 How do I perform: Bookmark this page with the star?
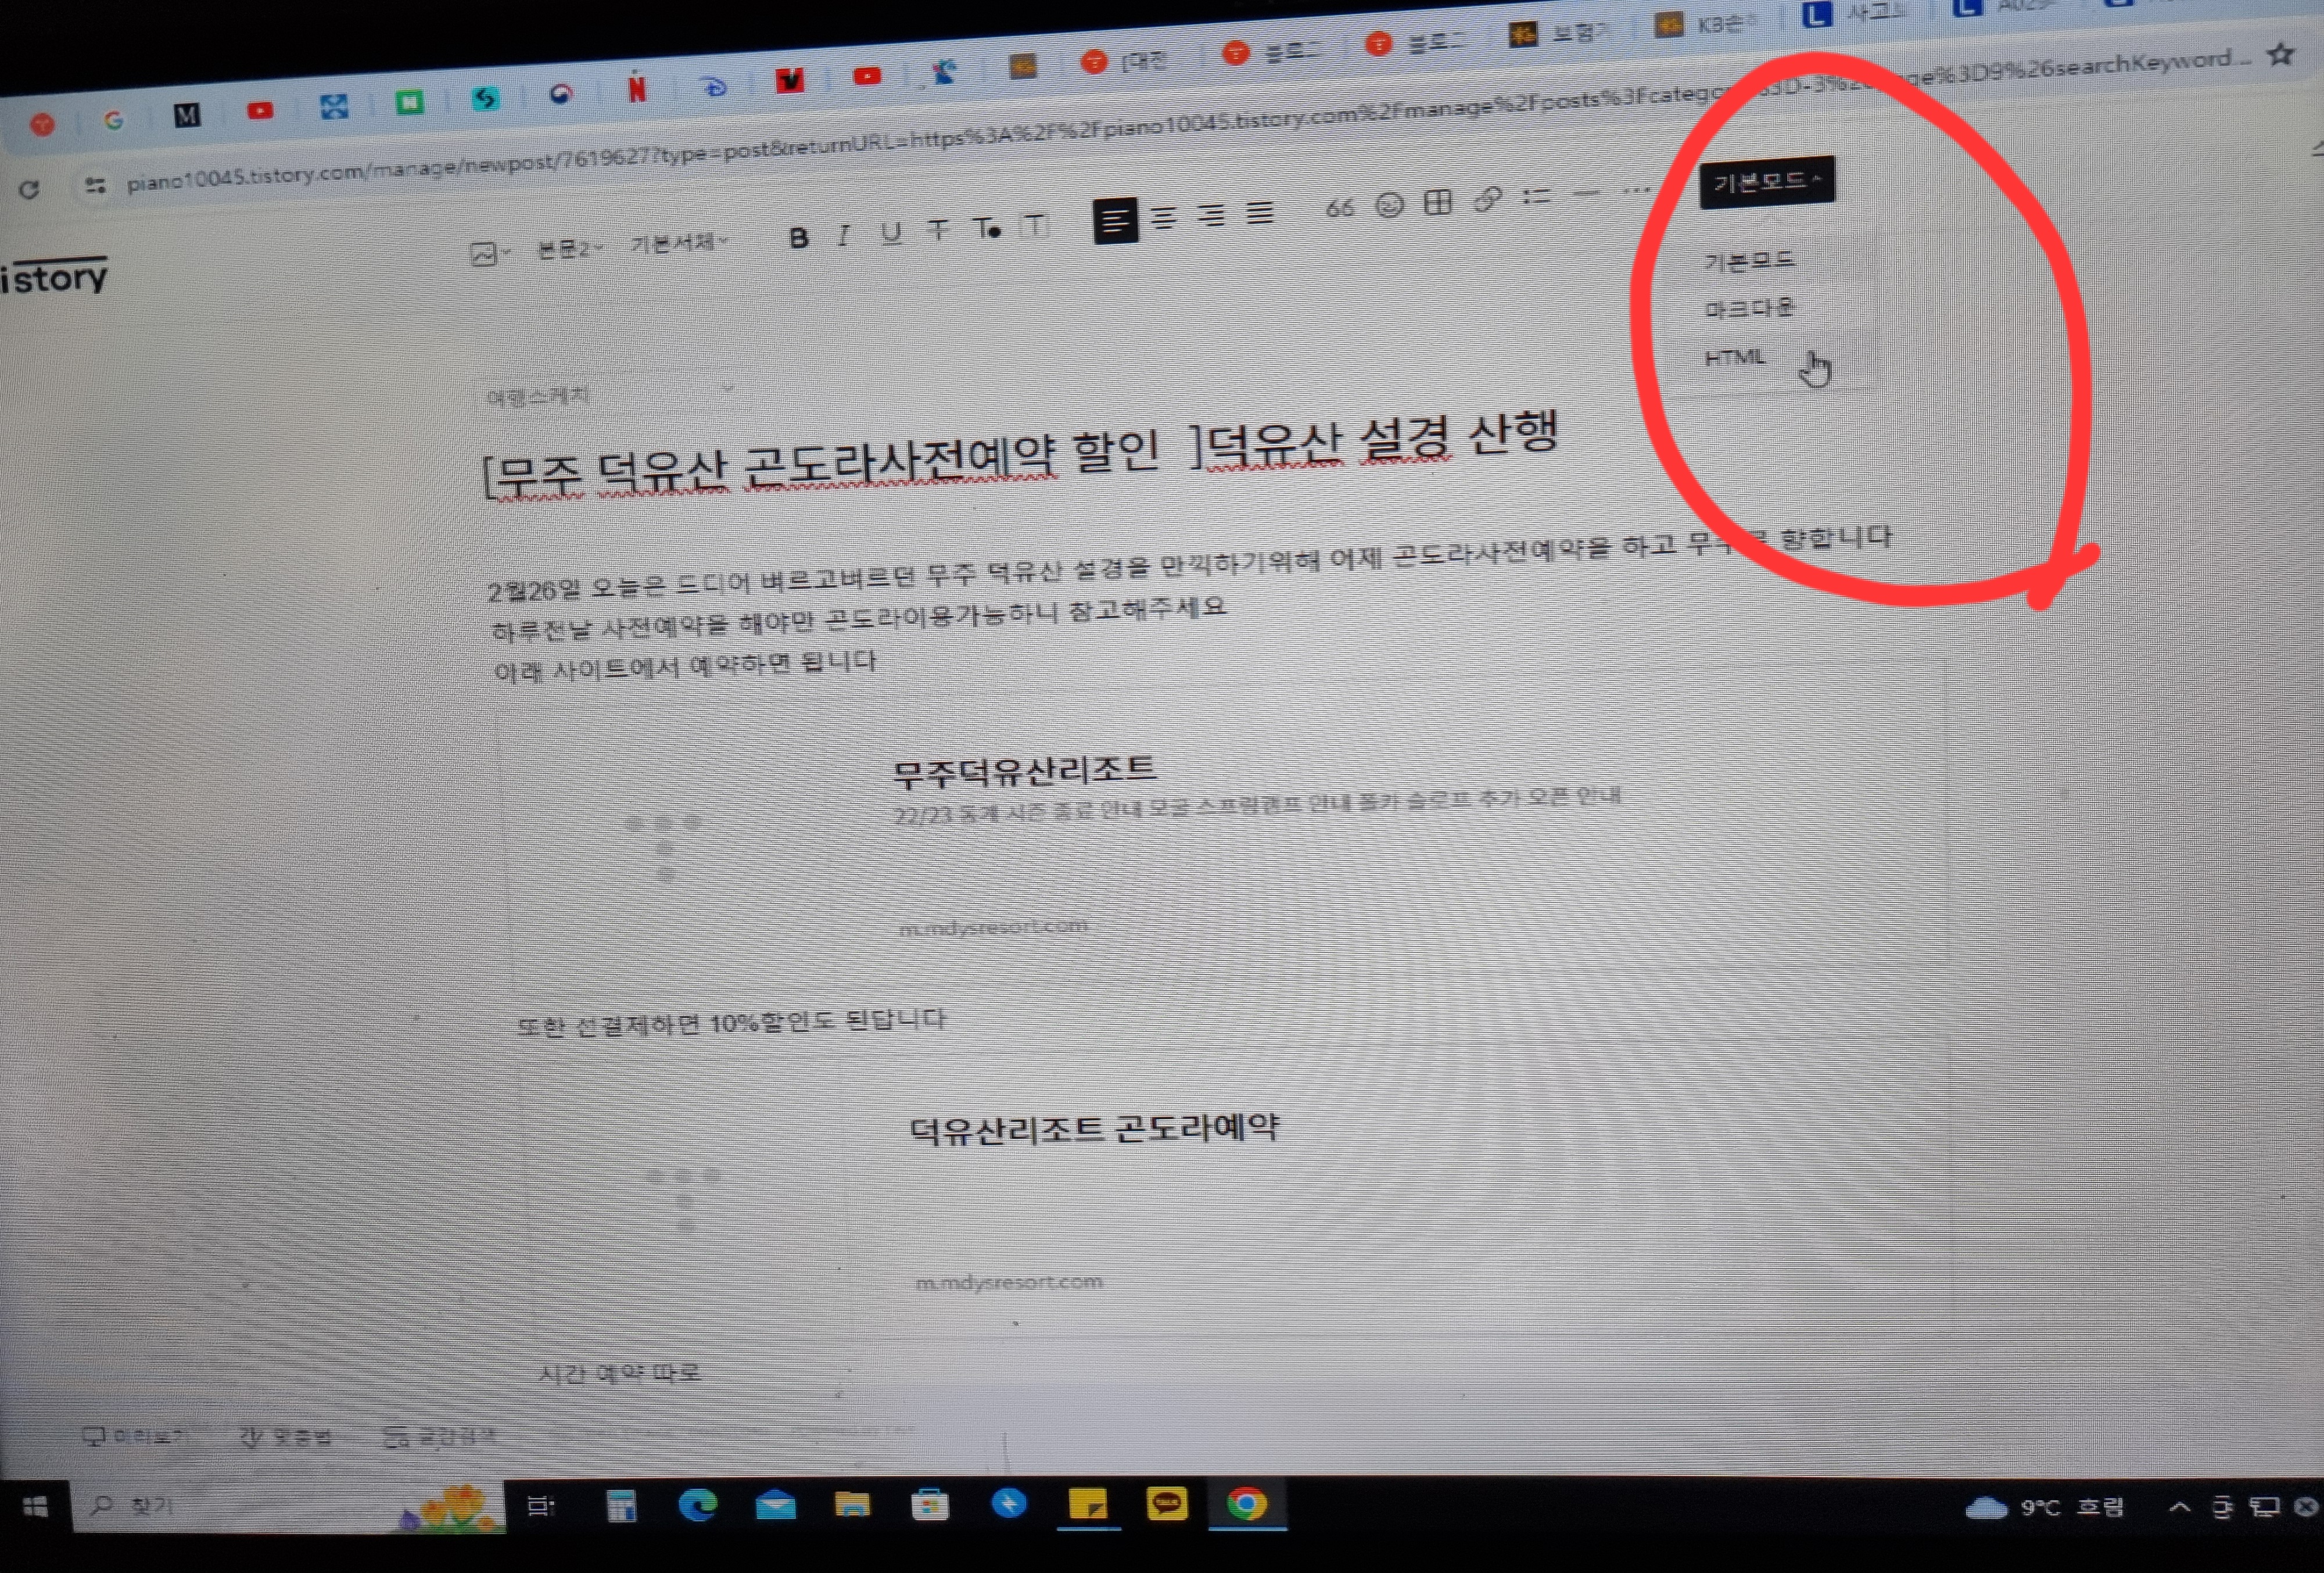coord(2281,54)
